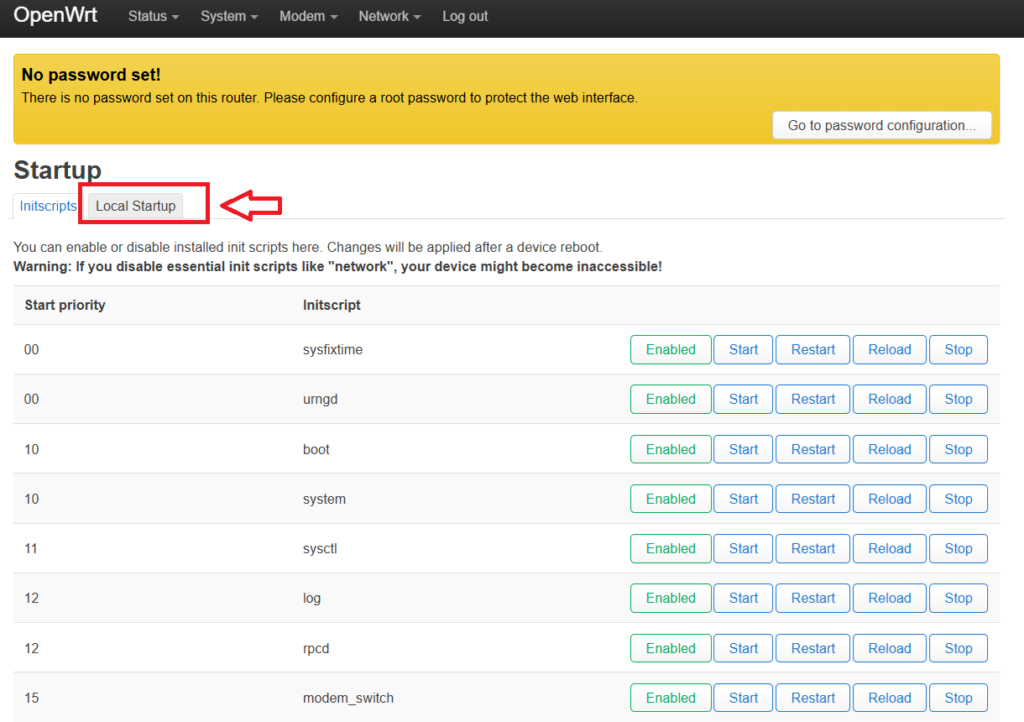Reload the sysctl init script
This screenshot has height=722, width=1024.
click(889, 548)
